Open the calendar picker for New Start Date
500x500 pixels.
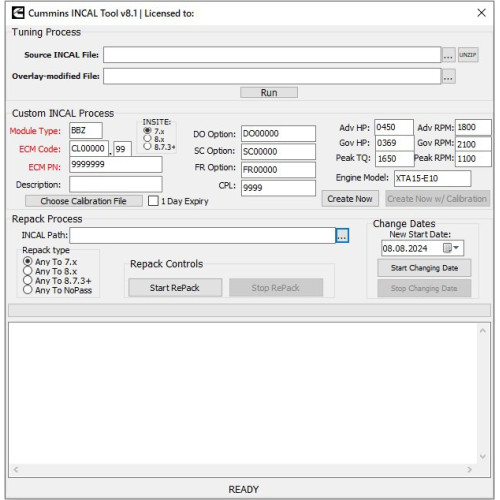(451, 248)
